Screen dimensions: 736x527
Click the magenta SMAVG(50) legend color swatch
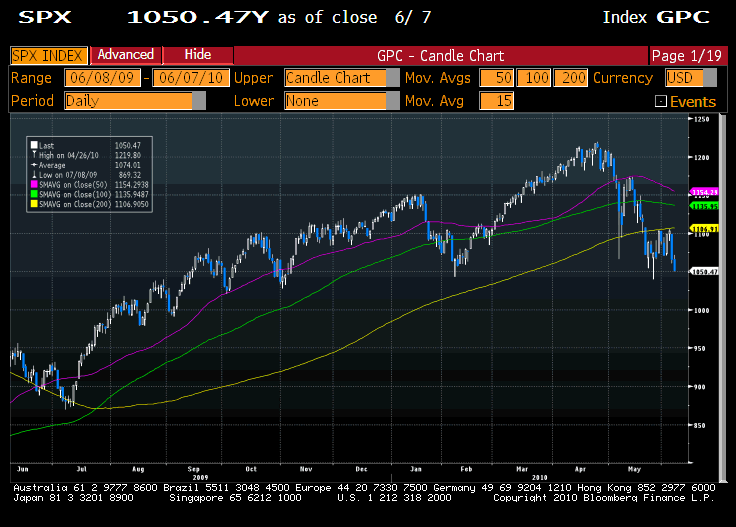pos(34,184)
